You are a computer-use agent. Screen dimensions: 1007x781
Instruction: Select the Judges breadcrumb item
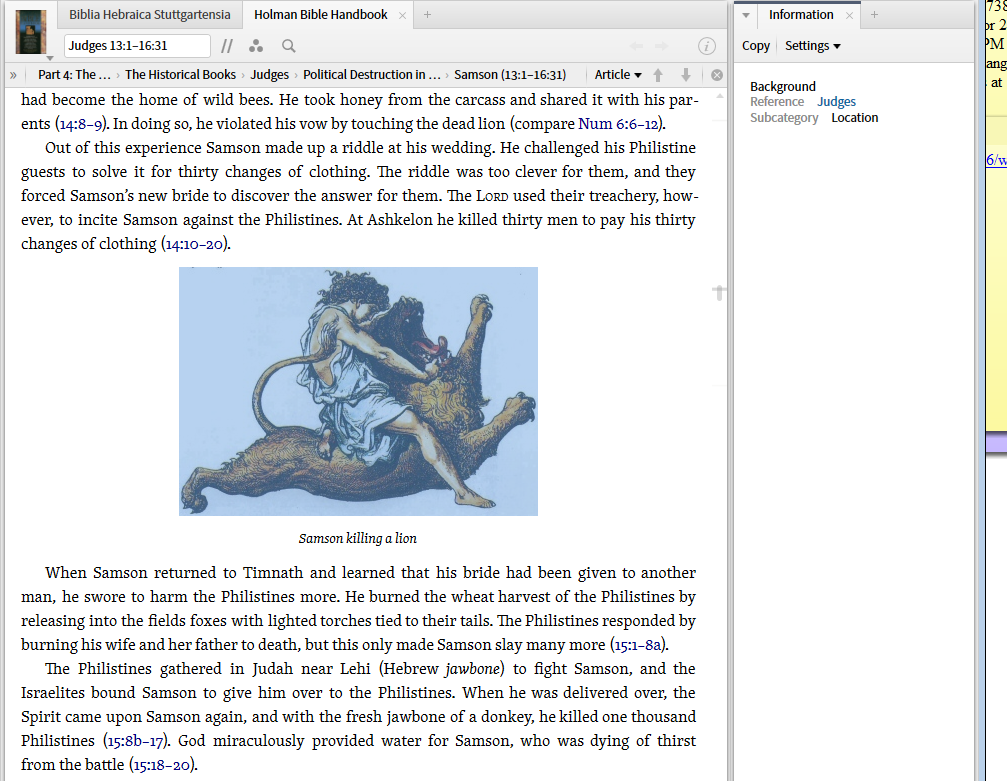270,75
